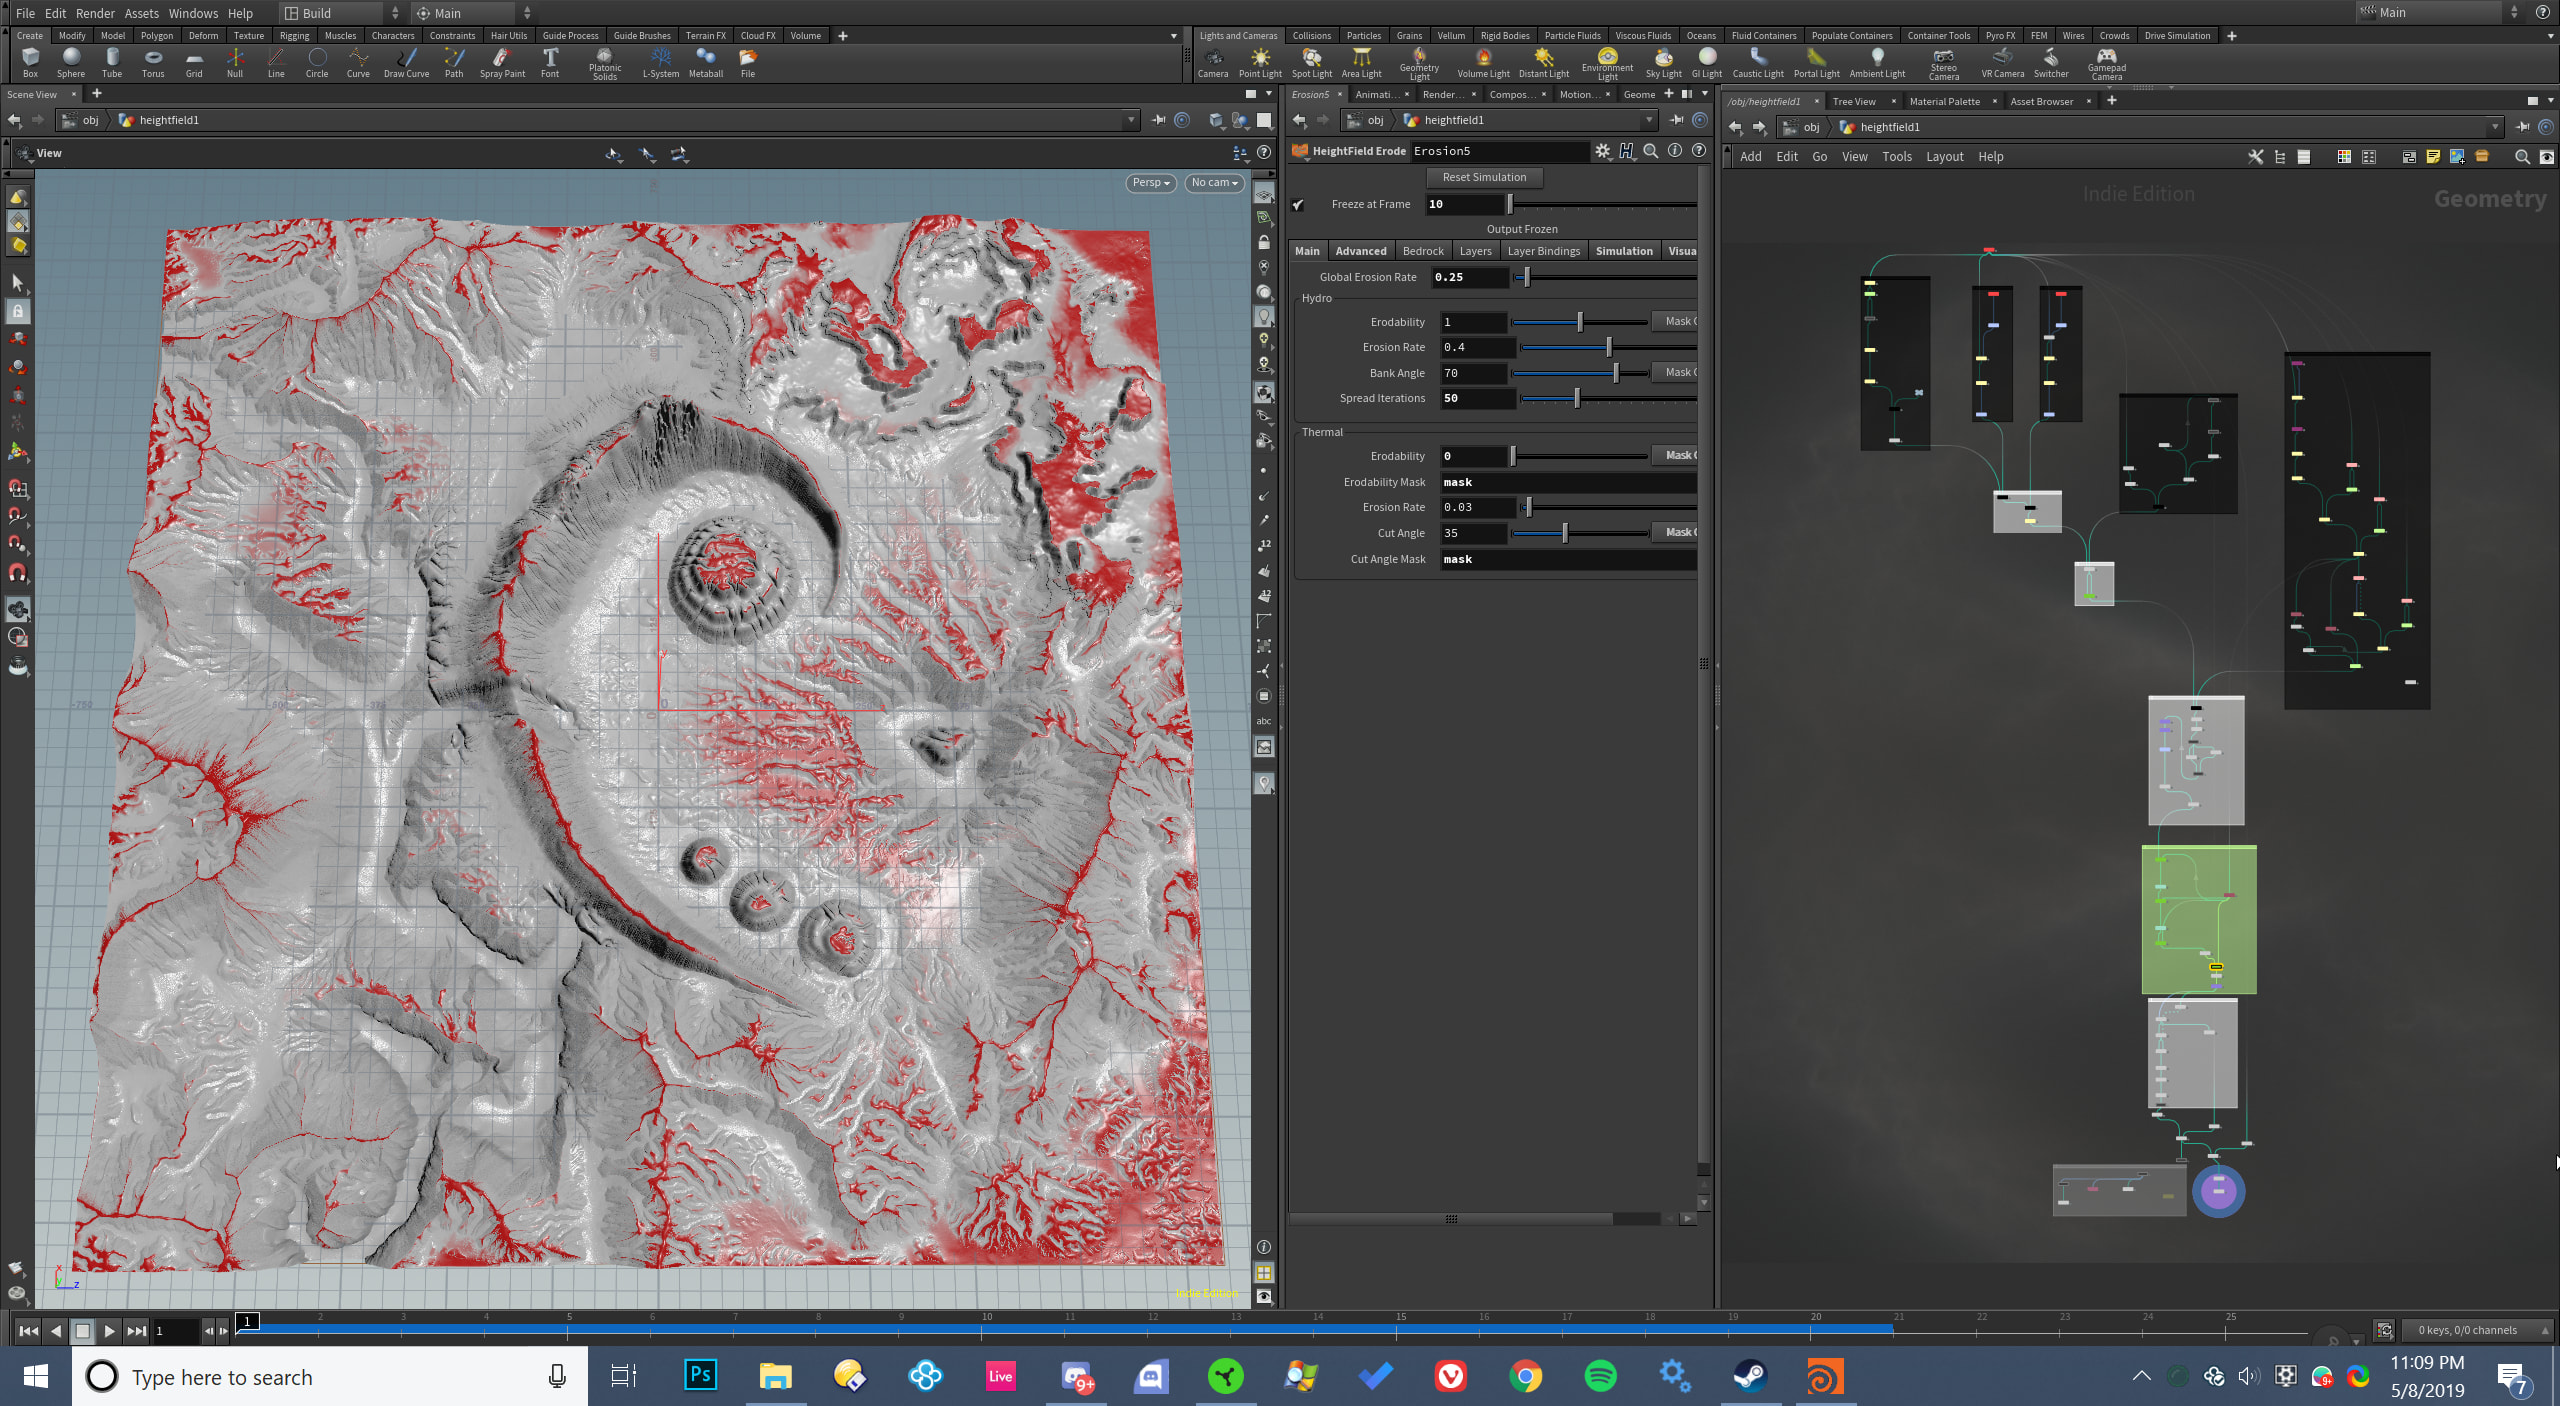Switch to the Bedrock tab
The height and width of the screenshot is (1406, 2560).
1422,251
